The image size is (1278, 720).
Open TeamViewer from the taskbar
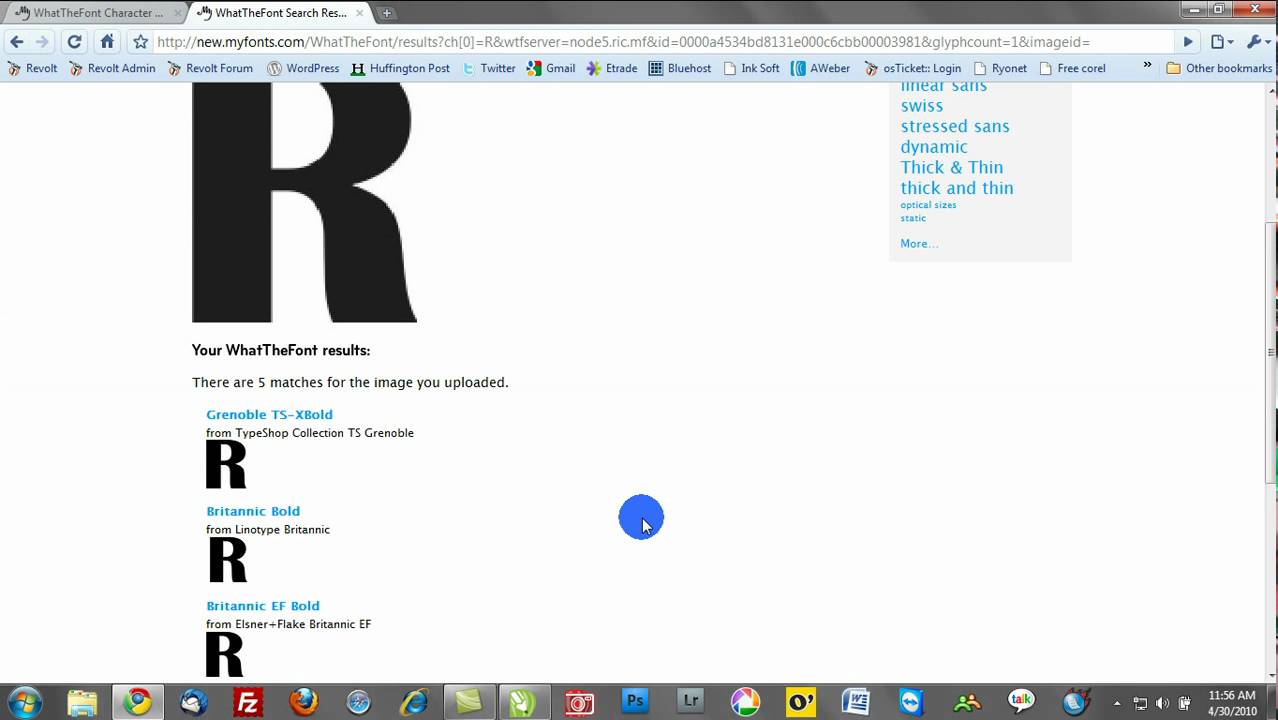[x=911, y=702]
